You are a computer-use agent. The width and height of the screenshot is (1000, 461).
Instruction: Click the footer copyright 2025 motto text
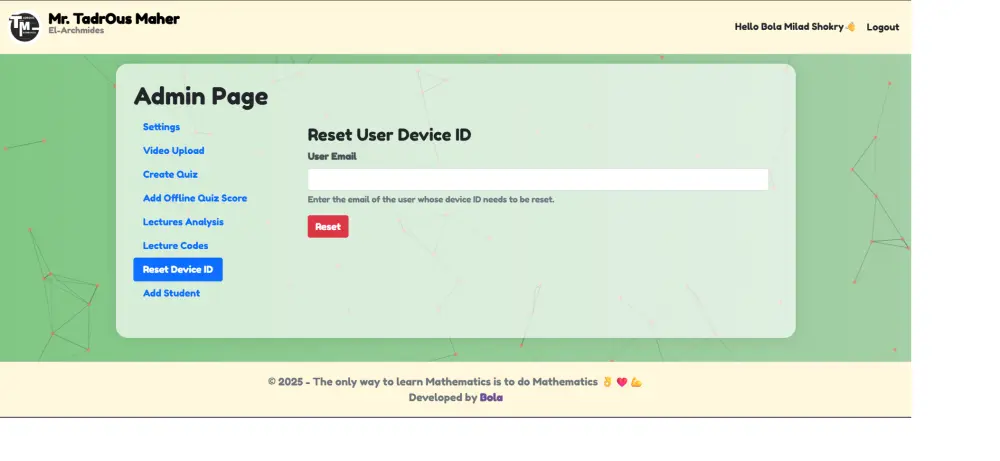point(455,382)
